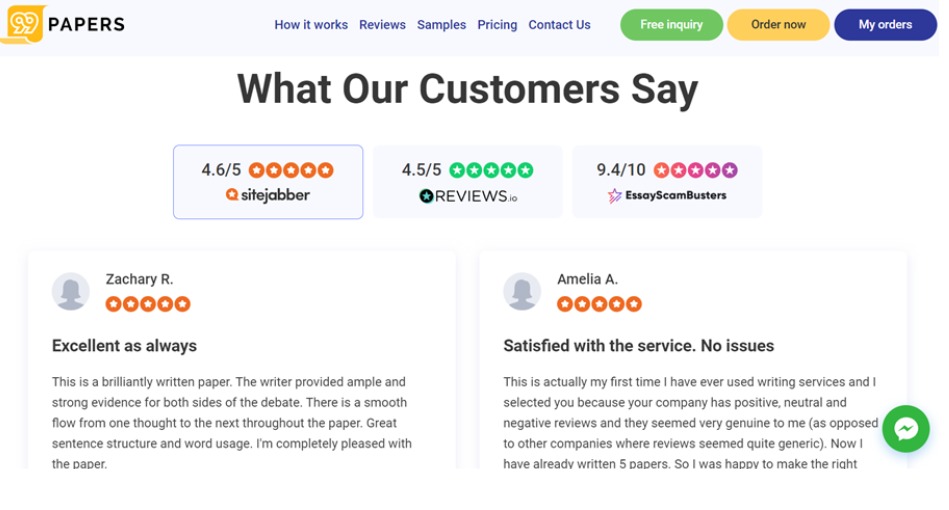The width and height of the screenshot is (949, 510).
Task: Switch to the 9.4/10 EssayScamBusters tab
Action: tap(668, 181)
